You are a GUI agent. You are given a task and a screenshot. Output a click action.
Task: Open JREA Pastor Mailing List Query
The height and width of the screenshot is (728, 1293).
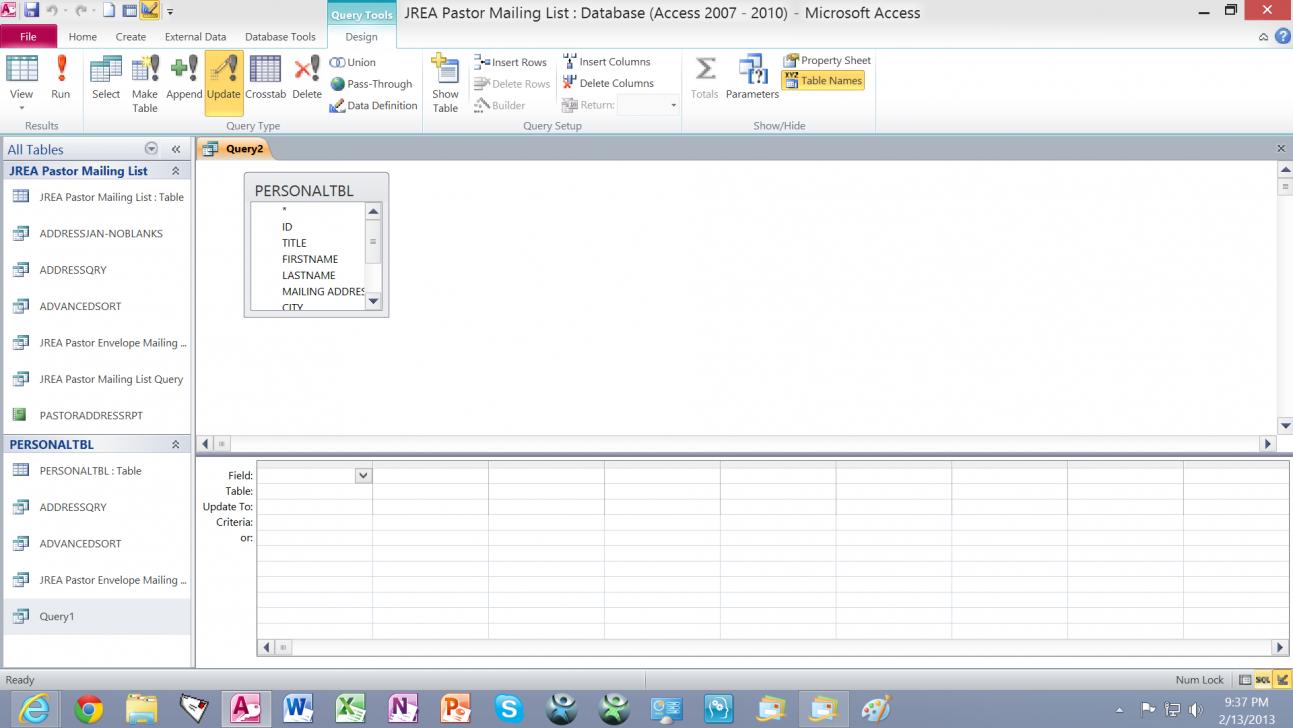[96, 380]
